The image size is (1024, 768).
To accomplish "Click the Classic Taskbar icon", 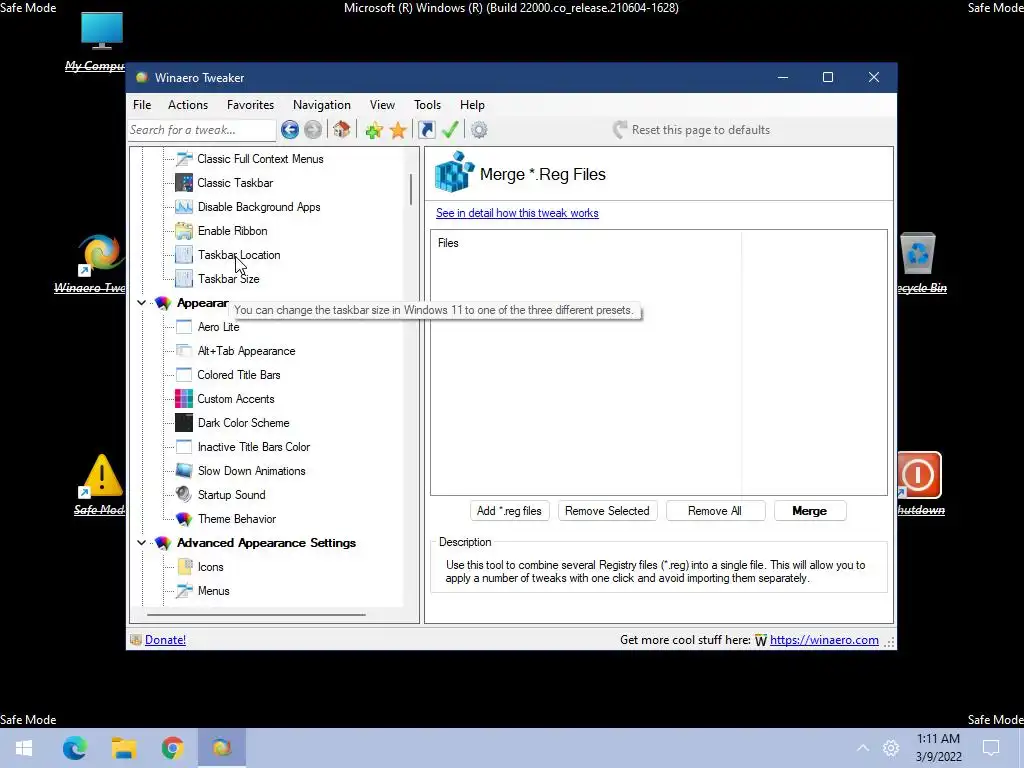I will [x=184, y=183].
